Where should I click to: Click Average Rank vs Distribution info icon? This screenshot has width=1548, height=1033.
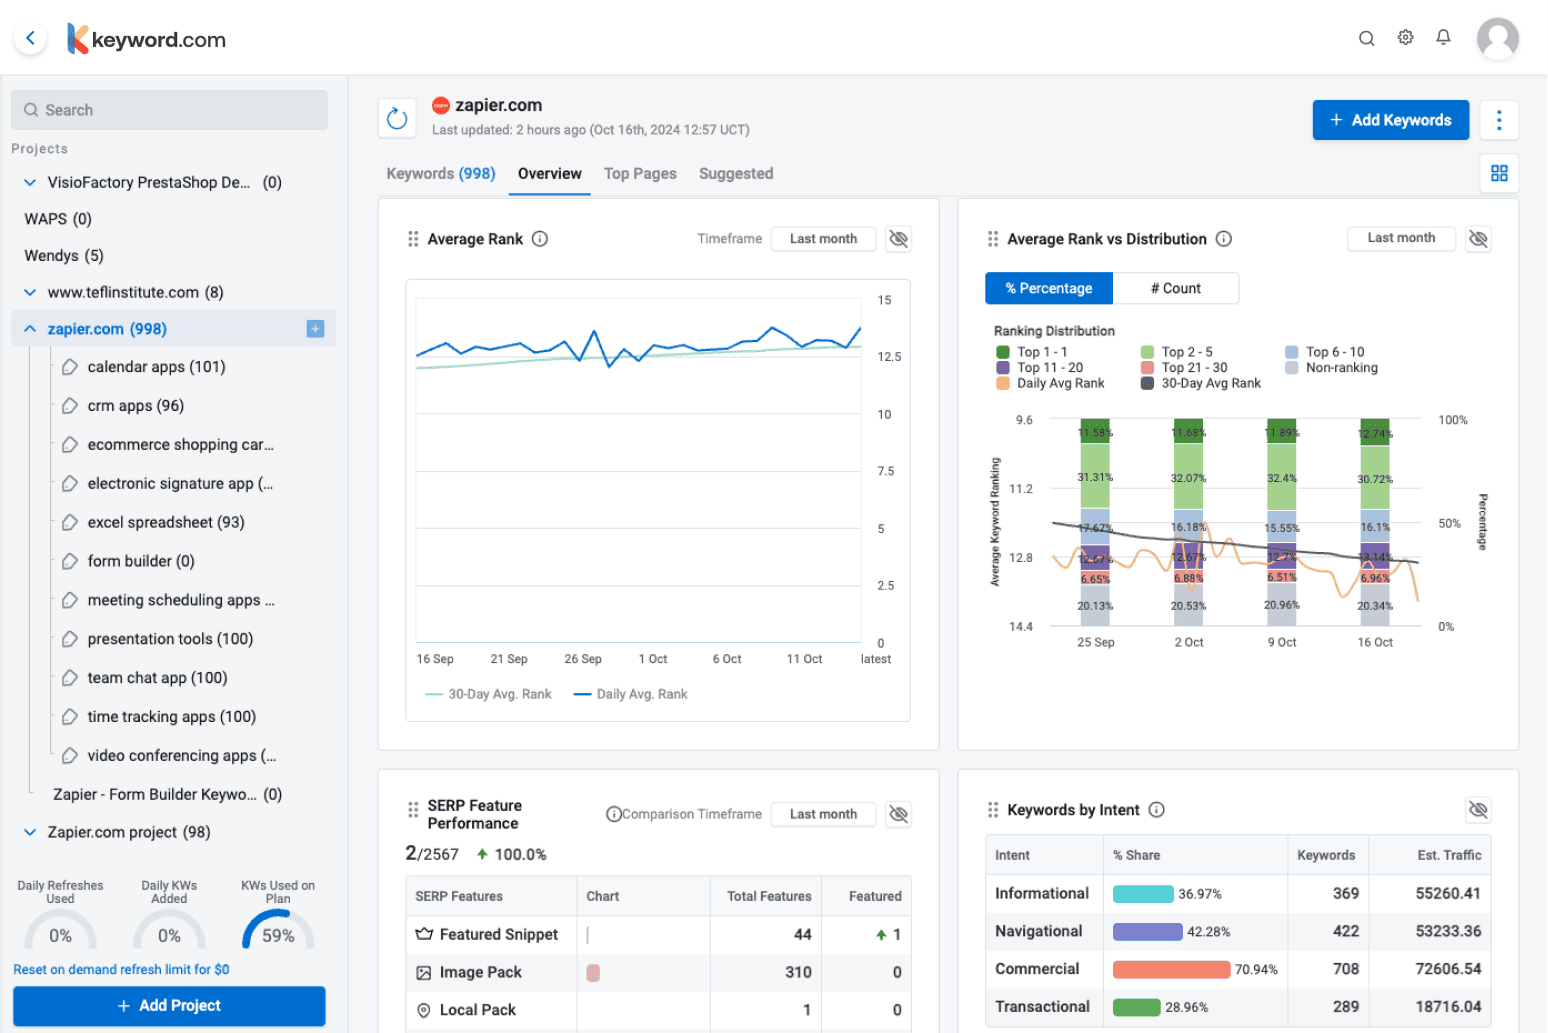click(x=1224, y=239)
